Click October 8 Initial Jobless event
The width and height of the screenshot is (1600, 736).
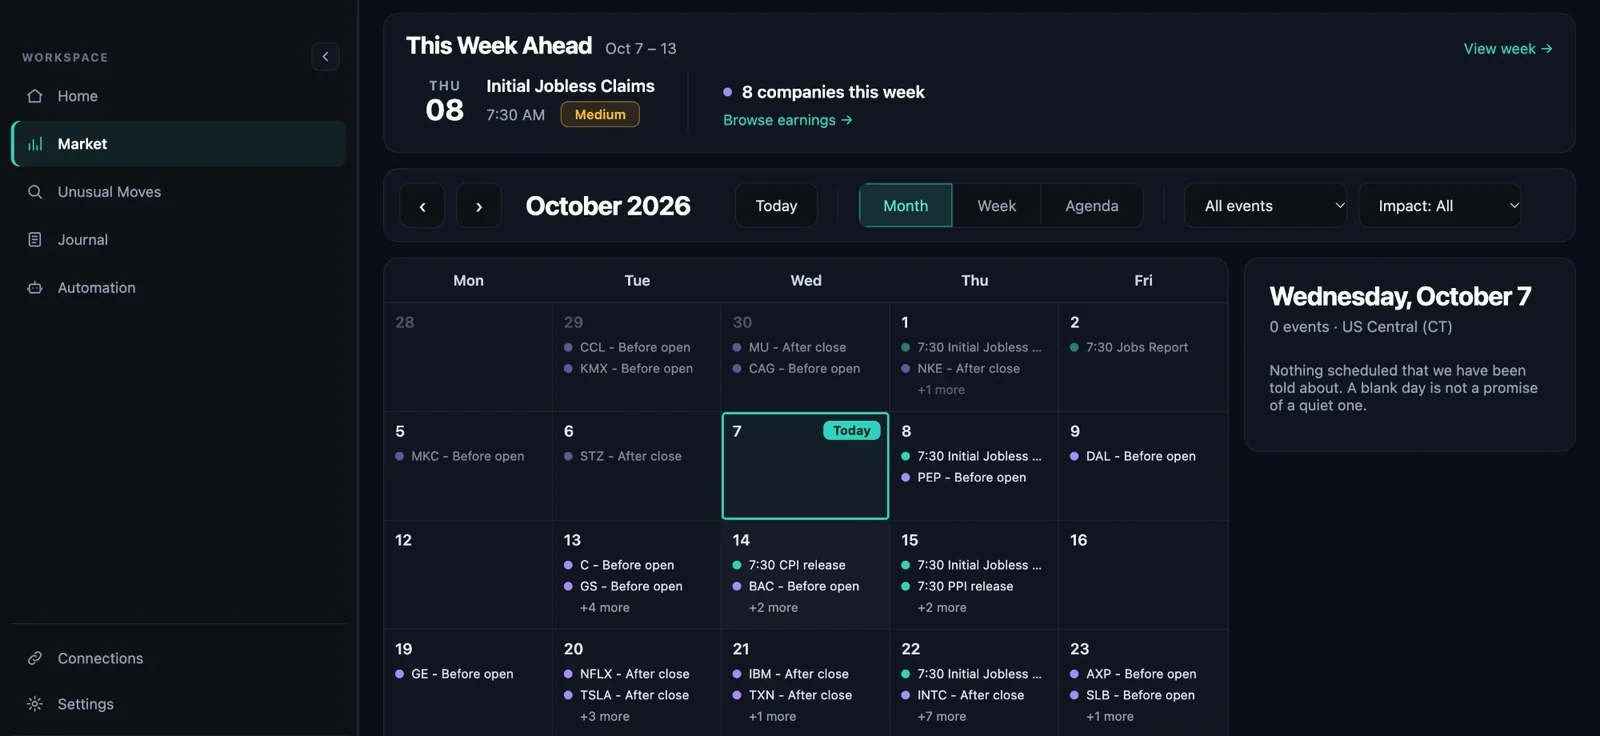point(971,456)
